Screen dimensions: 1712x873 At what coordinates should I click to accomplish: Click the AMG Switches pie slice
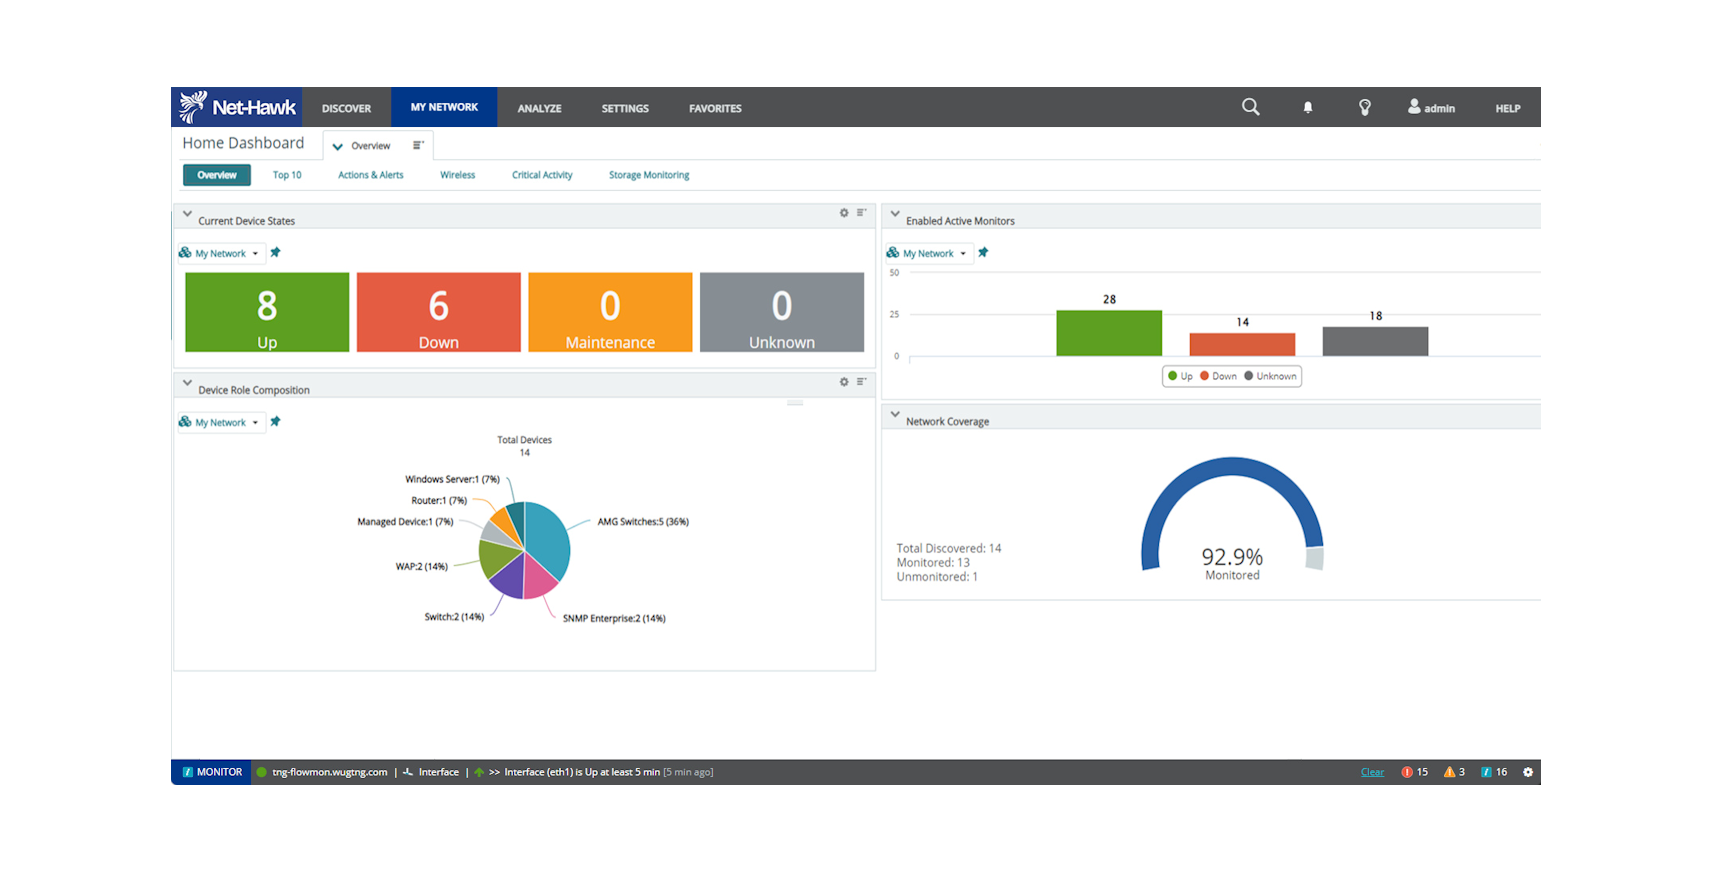548,535
